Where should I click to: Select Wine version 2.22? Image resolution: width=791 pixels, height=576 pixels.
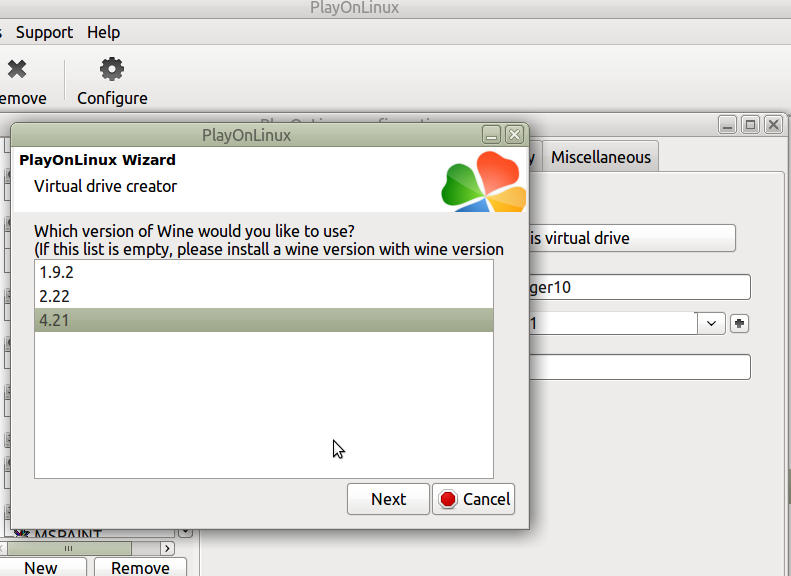pos(264,296)
